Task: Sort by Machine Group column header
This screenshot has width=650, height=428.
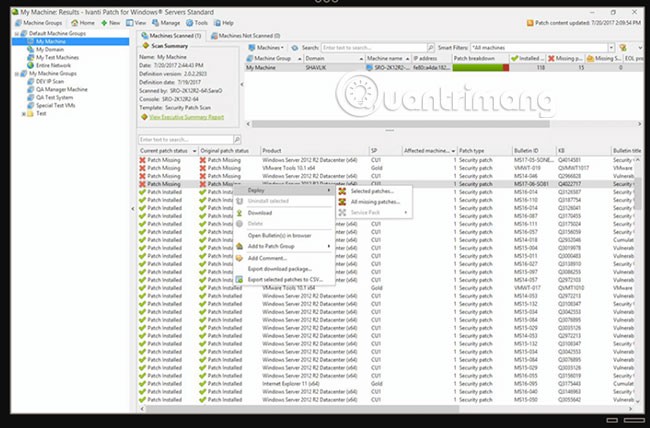Action: point(274,58)
